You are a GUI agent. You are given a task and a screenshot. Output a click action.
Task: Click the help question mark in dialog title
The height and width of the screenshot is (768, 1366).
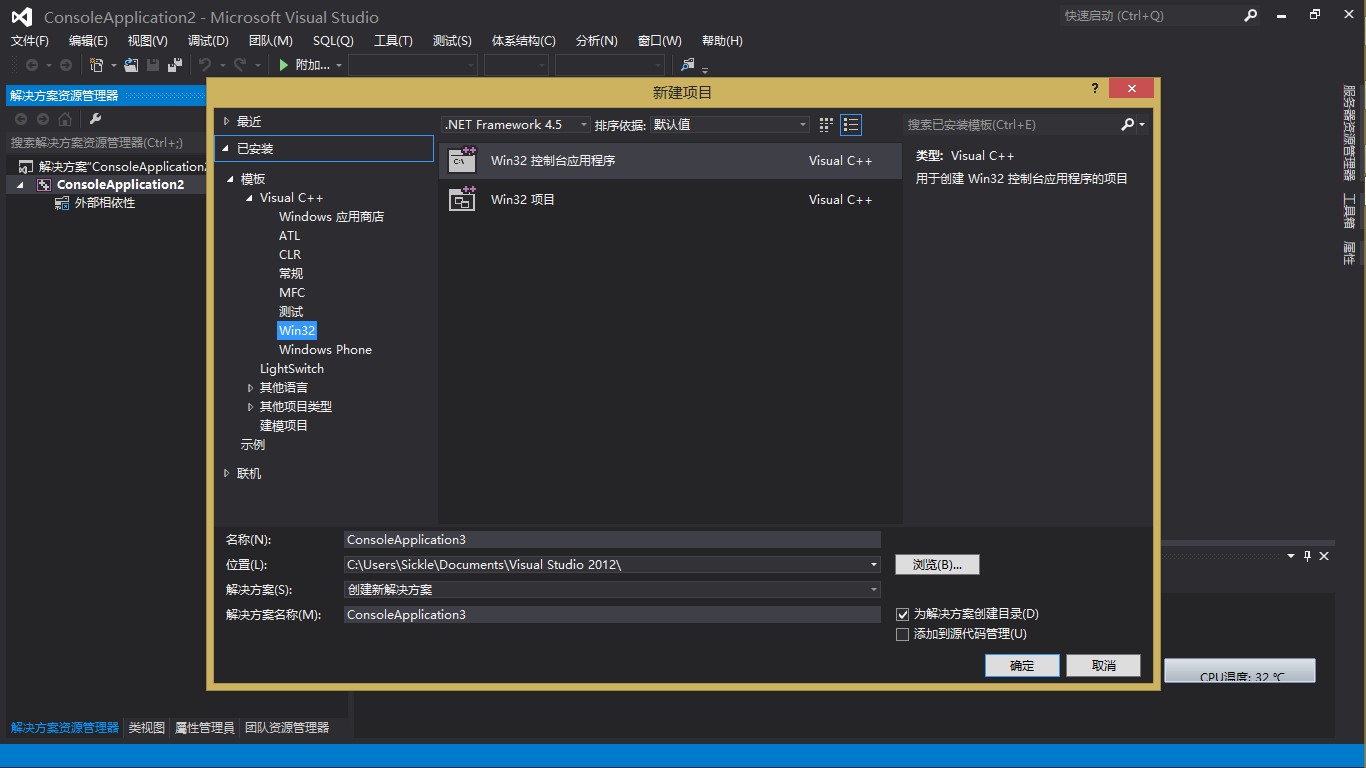[x=1096, y=89]
